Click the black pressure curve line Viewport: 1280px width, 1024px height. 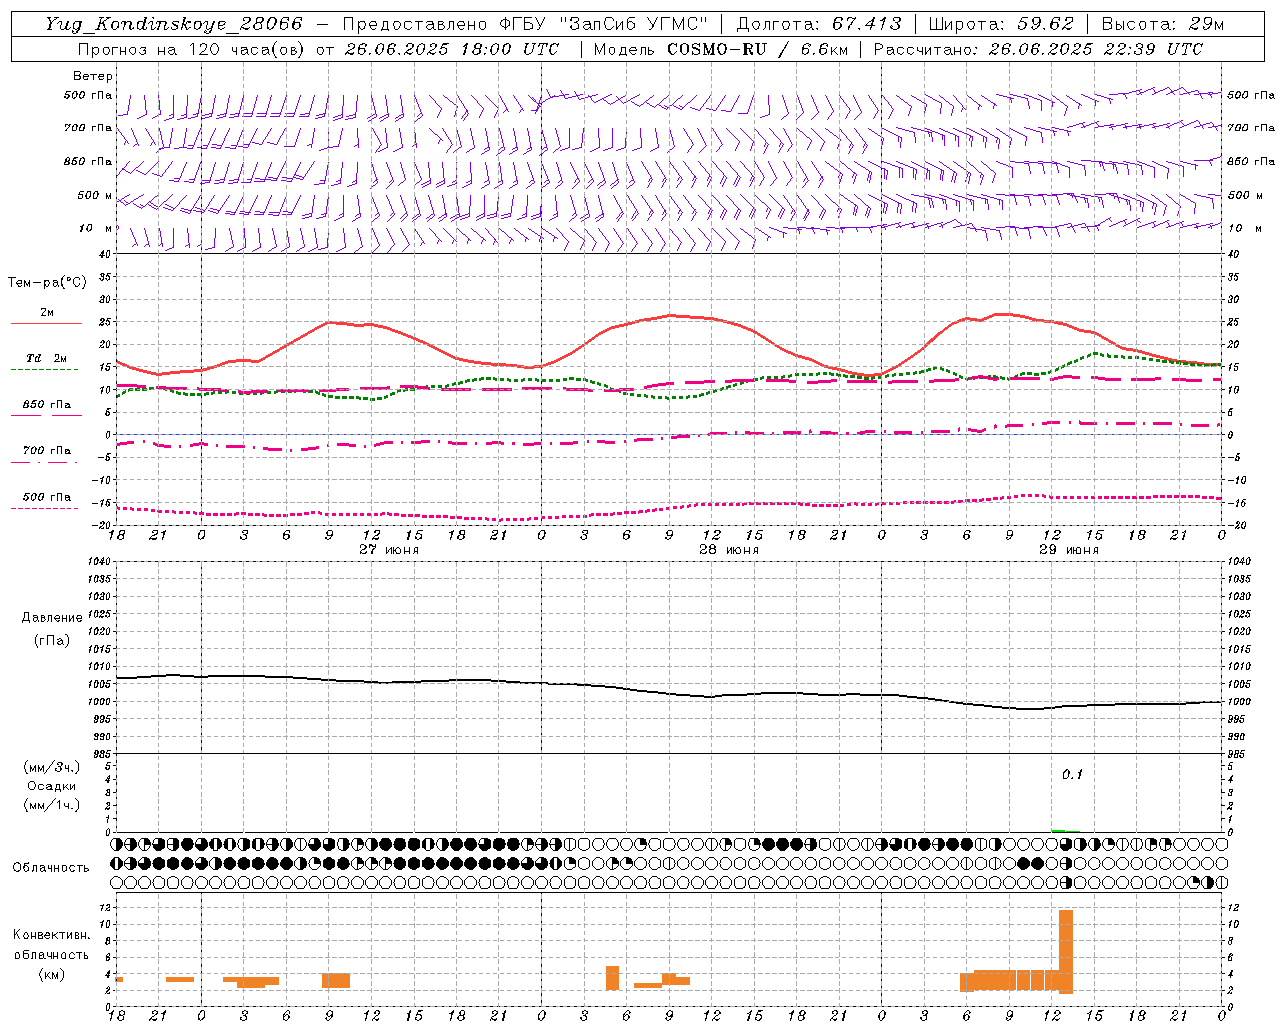tap(669, 692)
